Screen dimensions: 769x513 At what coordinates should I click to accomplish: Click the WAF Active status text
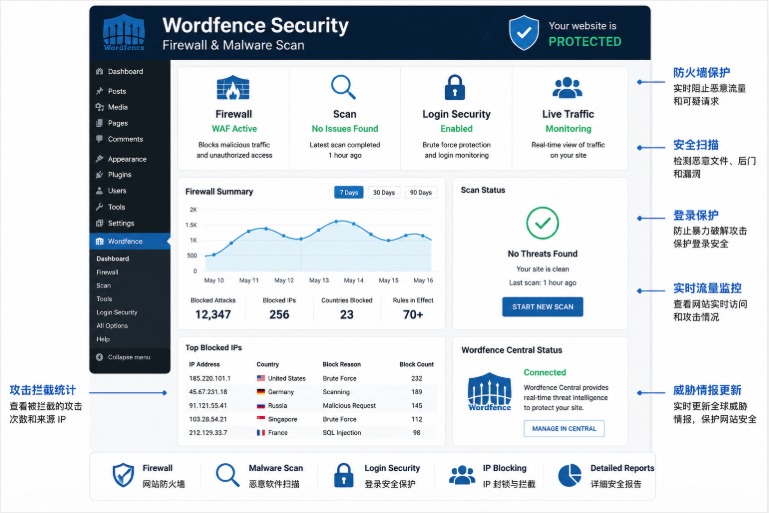tap(234, 128)
